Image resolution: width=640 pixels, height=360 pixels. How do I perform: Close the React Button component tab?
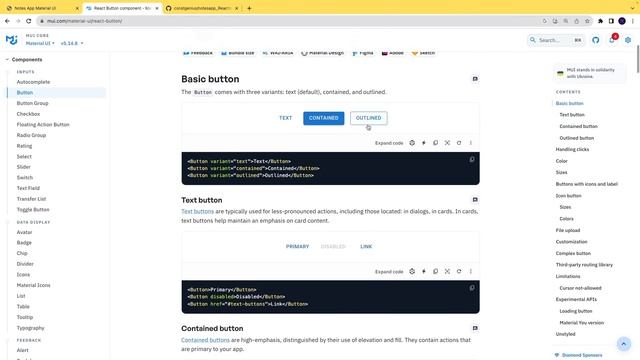157,8
